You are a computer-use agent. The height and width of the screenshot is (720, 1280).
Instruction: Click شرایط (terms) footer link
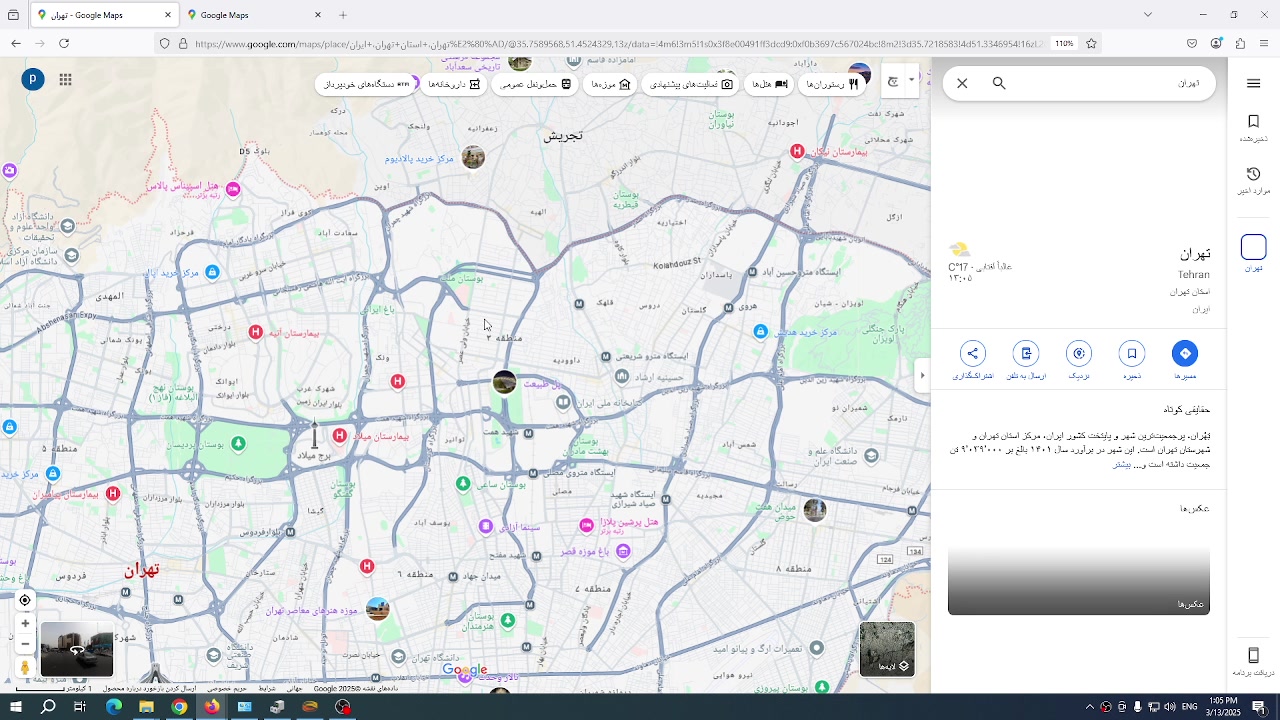[267, 689]
